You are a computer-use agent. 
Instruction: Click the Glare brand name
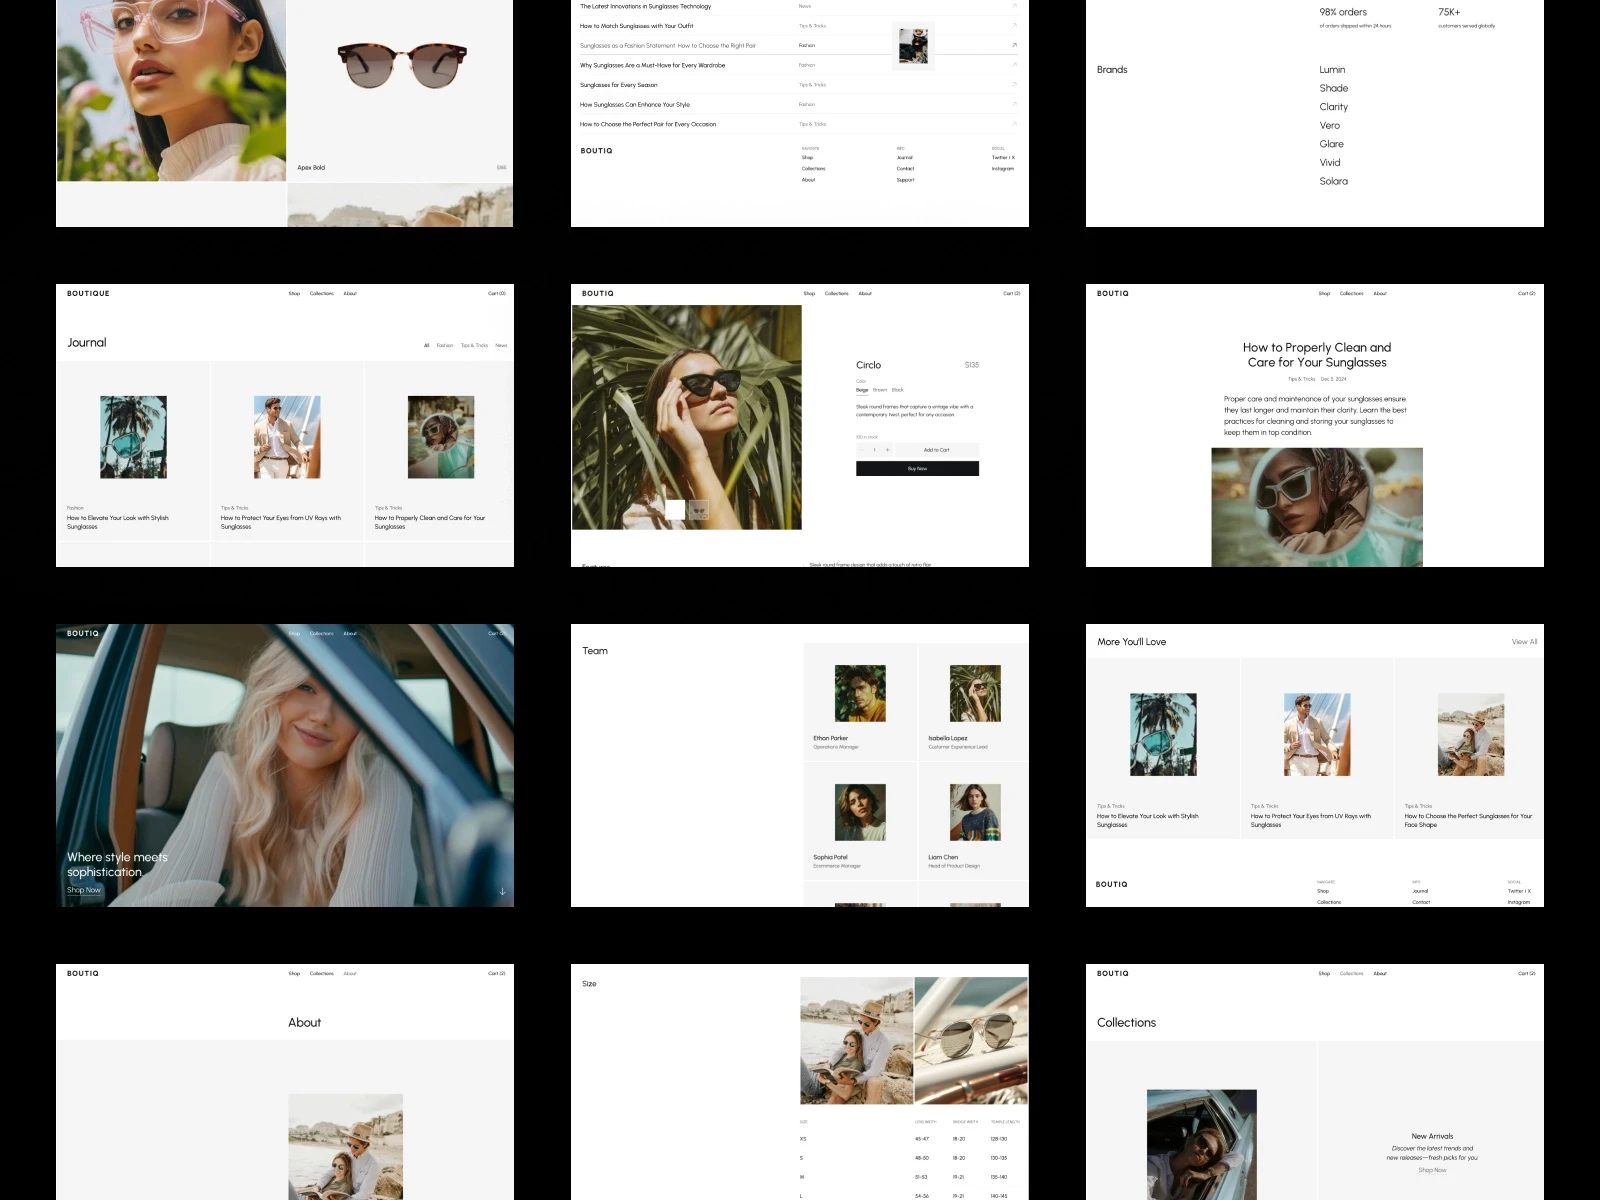coord(1332,144)
